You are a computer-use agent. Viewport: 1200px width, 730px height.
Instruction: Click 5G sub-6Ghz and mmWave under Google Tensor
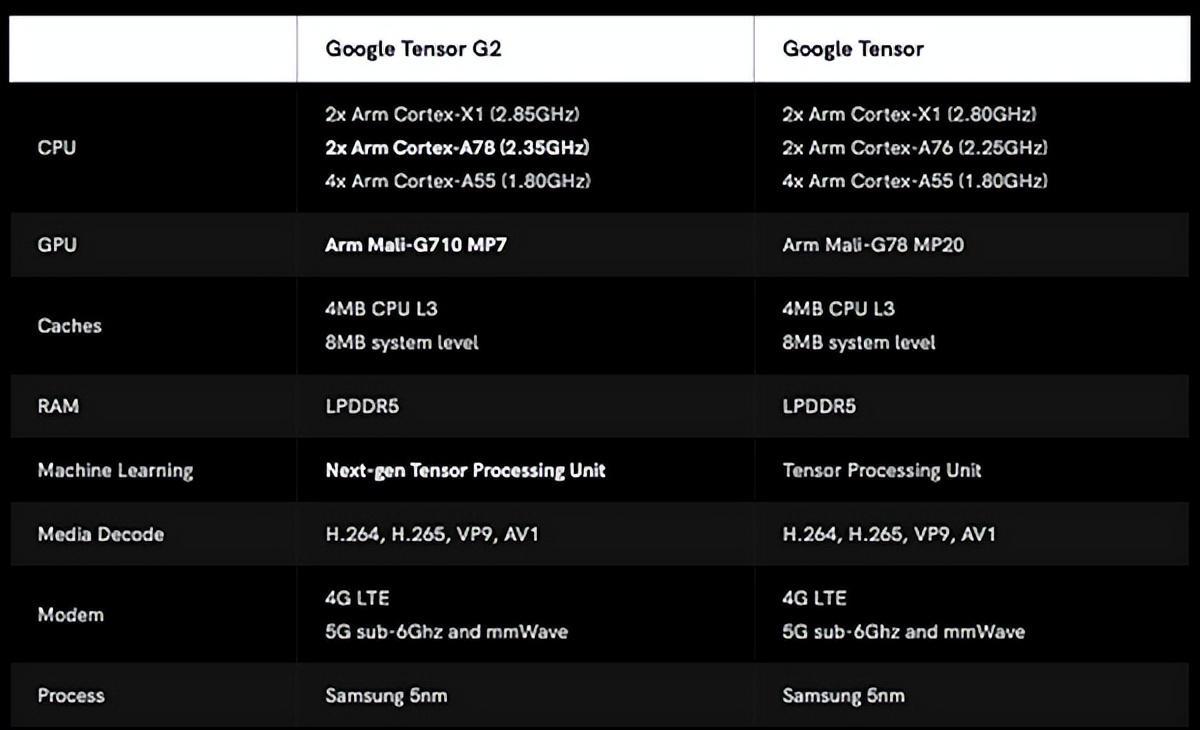pyautogui.click(x=903, y=632)
